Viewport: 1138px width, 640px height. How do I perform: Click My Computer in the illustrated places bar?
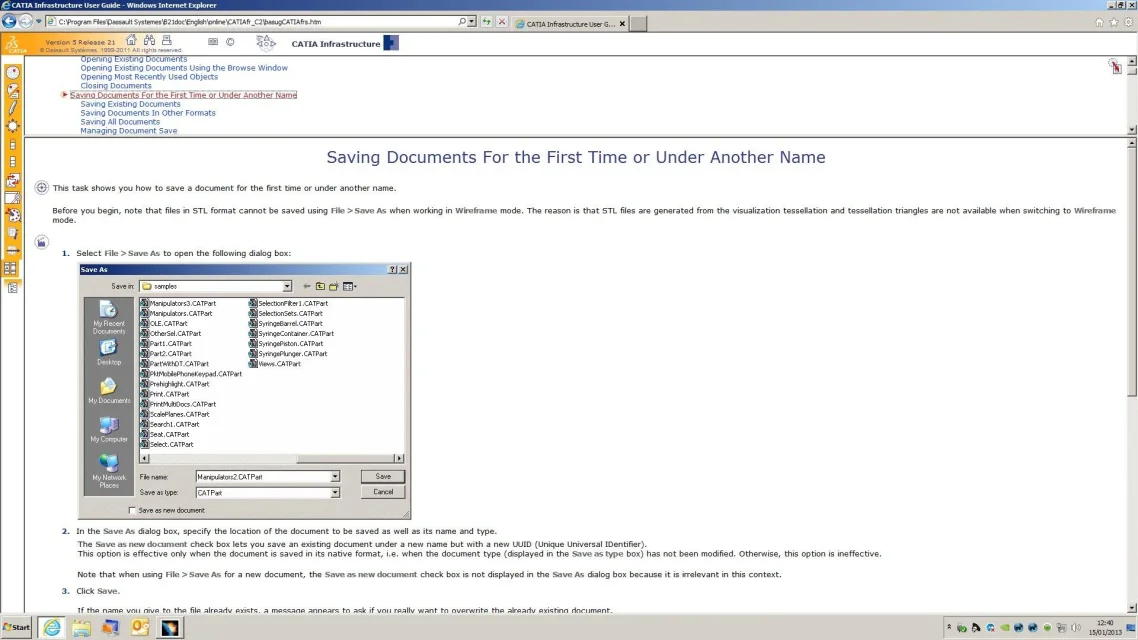pos(109,429)
